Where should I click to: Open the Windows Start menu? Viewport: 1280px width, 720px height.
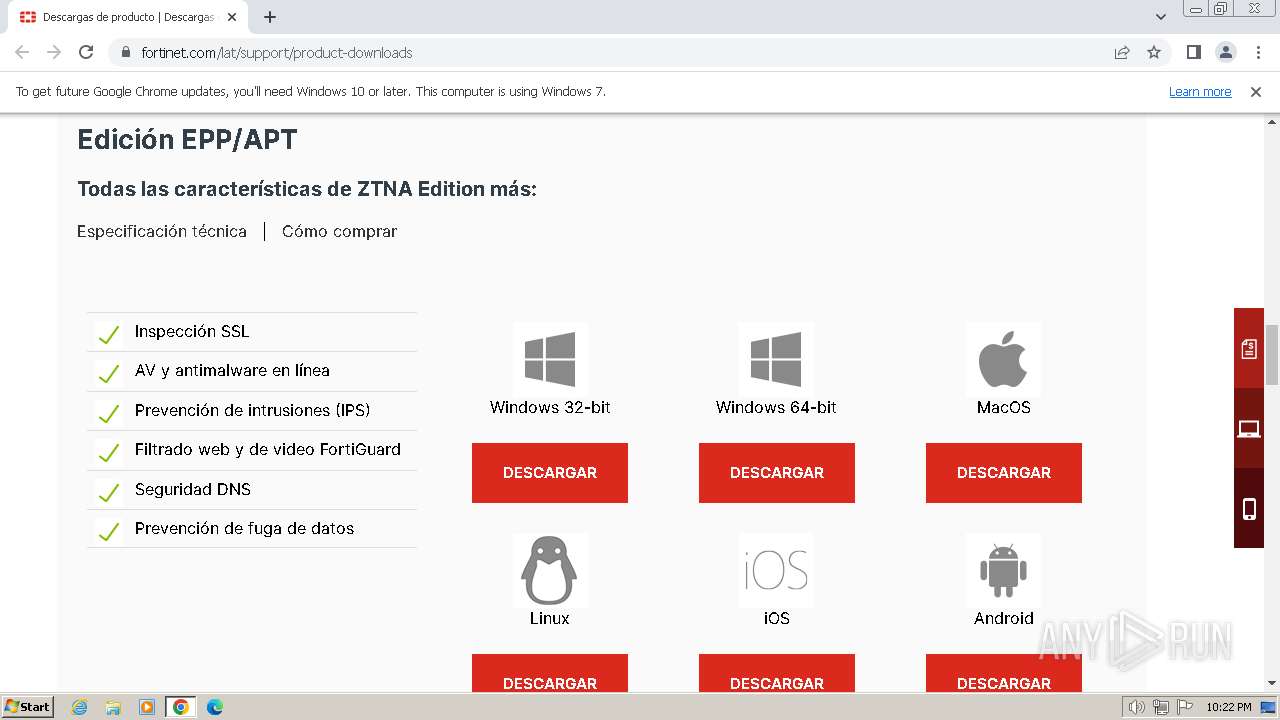point(27,706)
